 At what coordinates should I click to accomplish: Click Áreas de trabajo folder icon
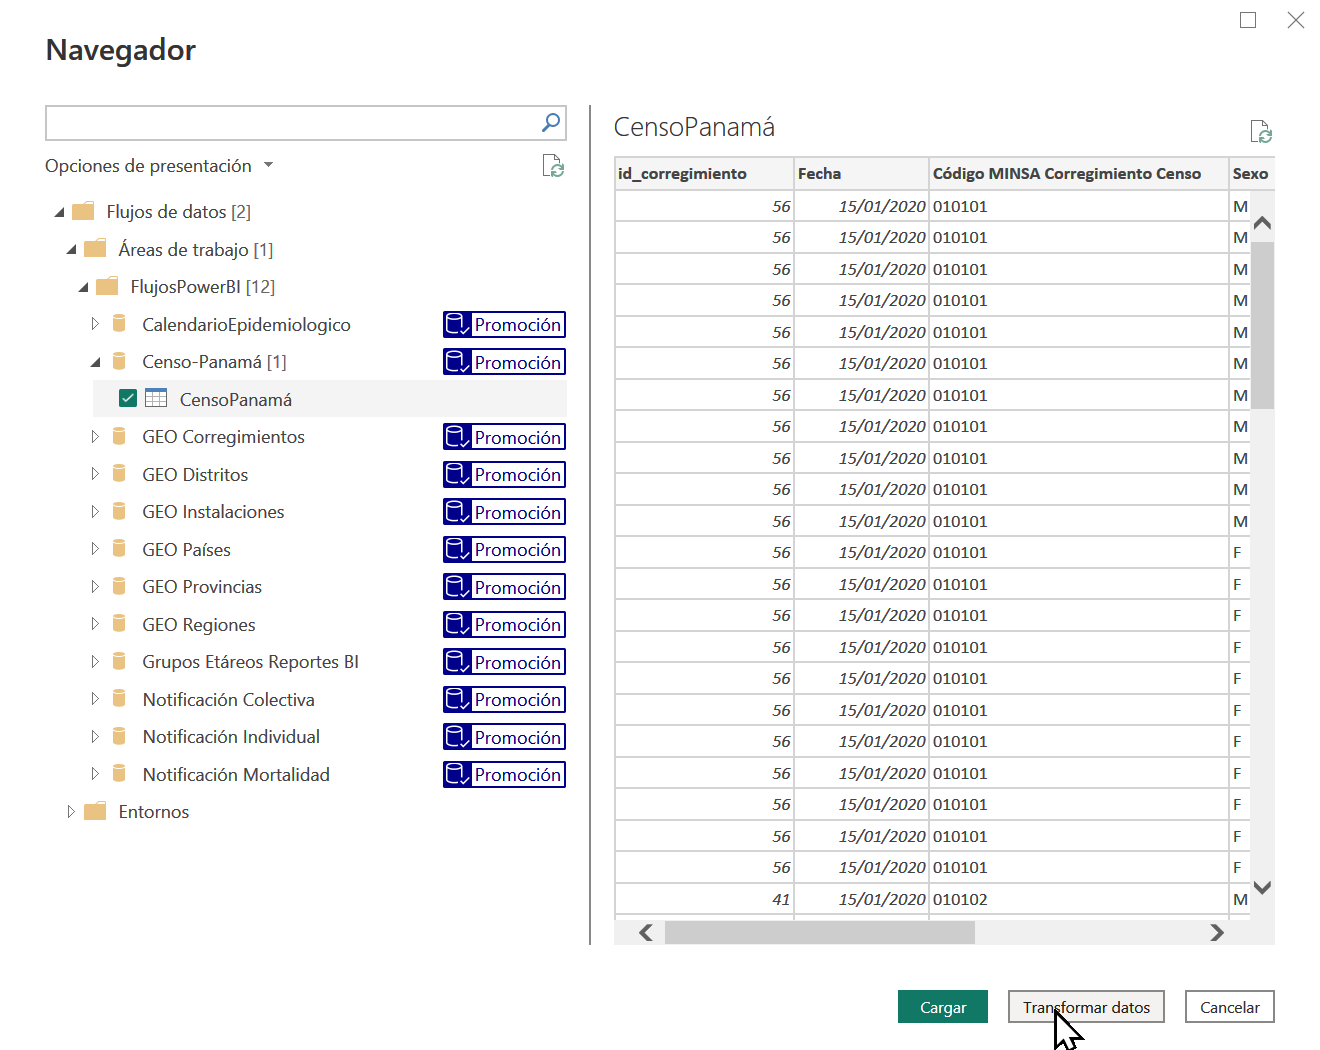coord(95,249)
